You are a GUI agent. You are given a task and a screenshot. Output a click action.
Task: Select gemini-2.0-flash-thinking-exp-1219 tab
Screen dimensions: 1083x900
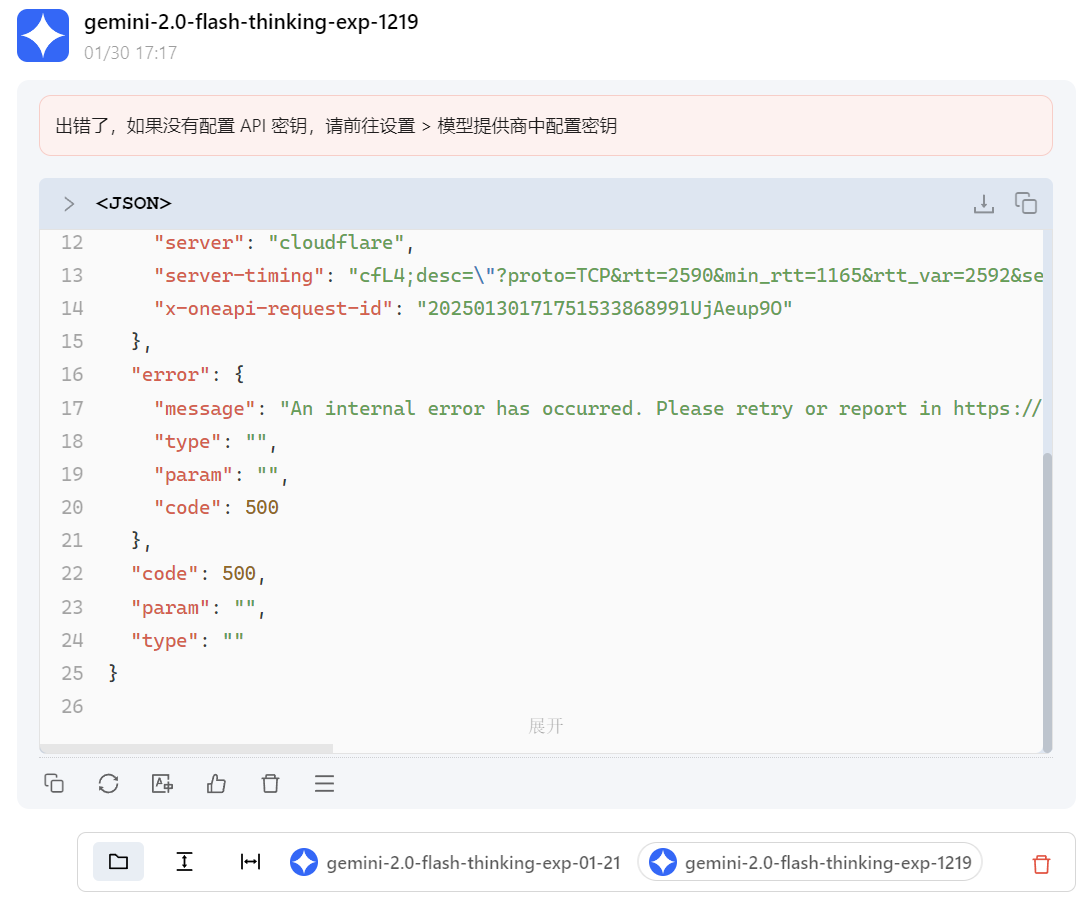point(809,862)
